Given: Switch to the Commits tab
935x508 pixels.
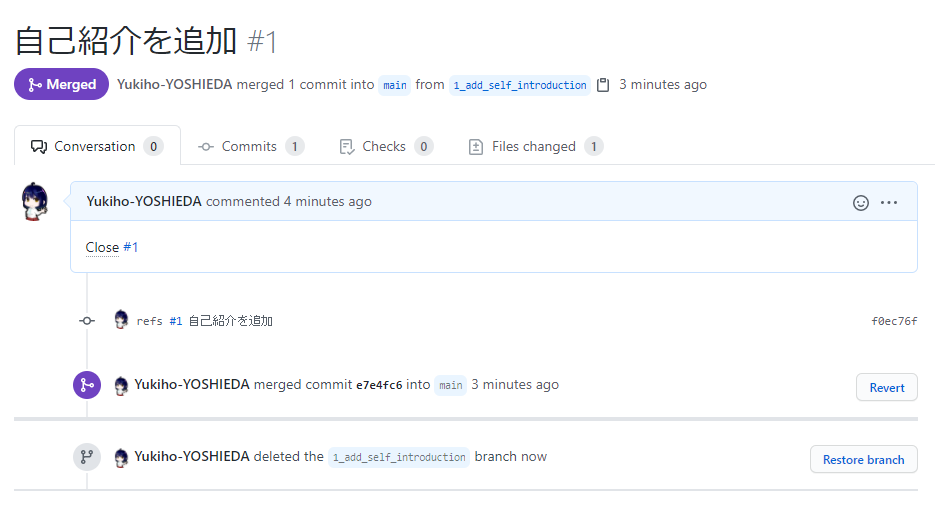Looking at the screenshot, I should [250, 146].
